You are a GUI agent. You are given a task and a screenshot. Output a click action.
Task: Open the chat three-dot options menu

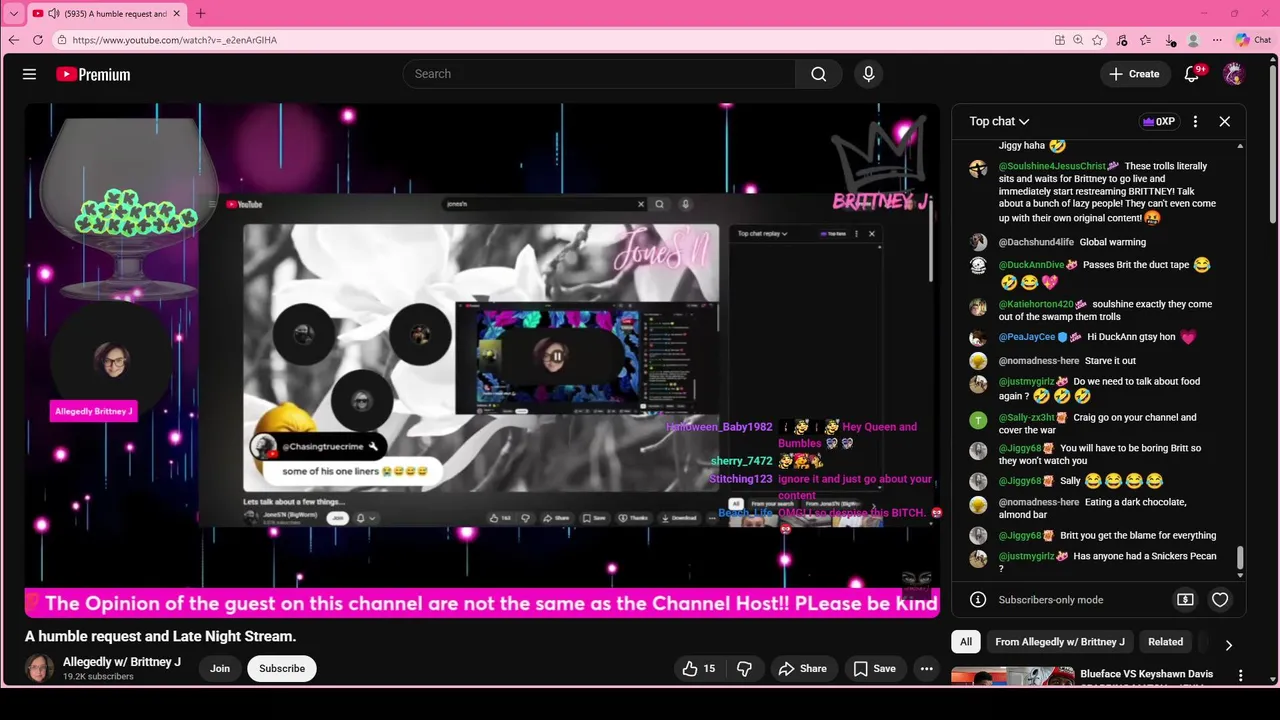click(x=1195, y=121)
